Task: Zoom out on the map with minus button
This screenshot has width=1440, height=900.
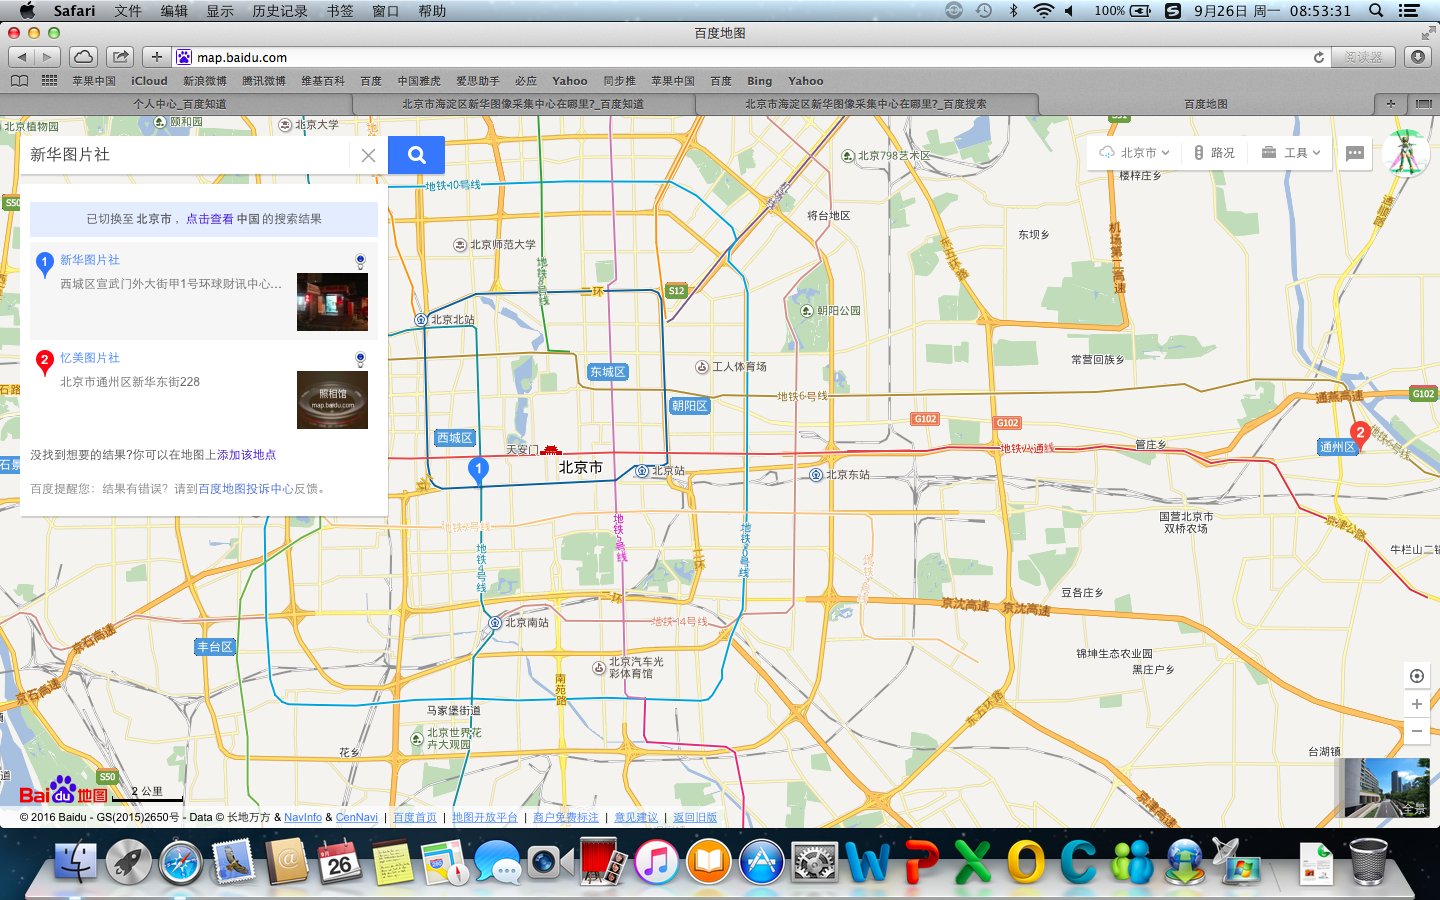Action: tap(1416, 731)
